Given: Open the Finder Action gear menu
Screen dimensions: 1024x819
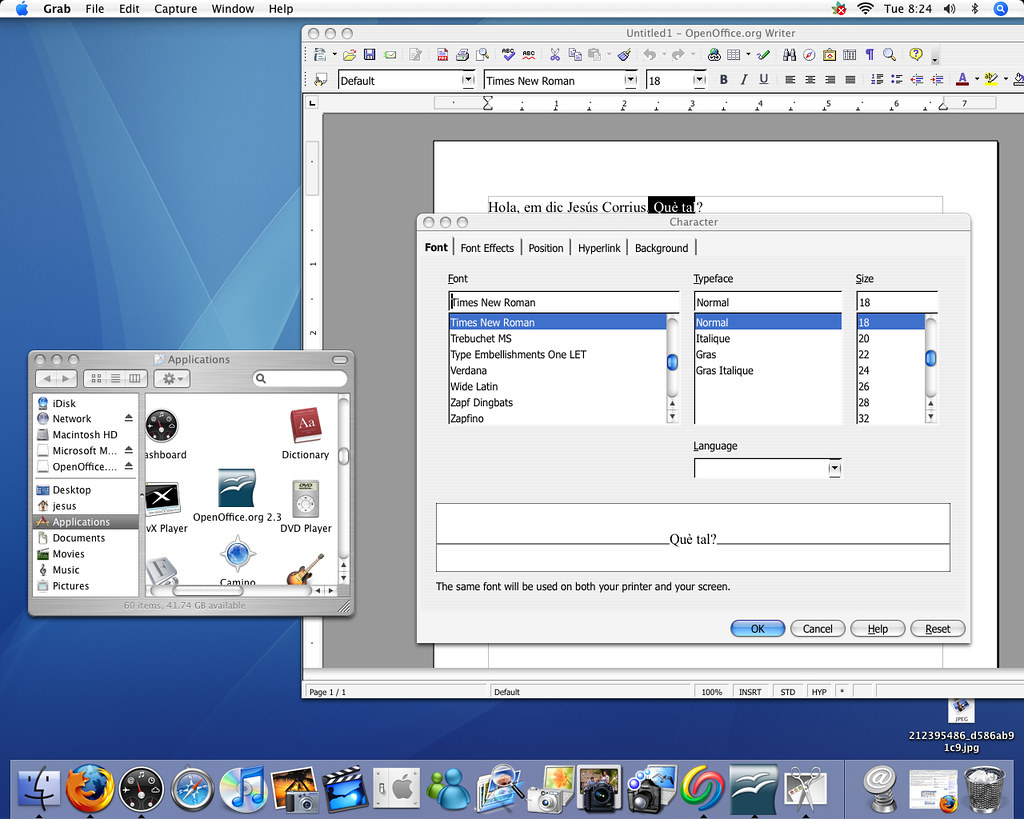Looking at the screenshot, I should click(x=172, y=378).
